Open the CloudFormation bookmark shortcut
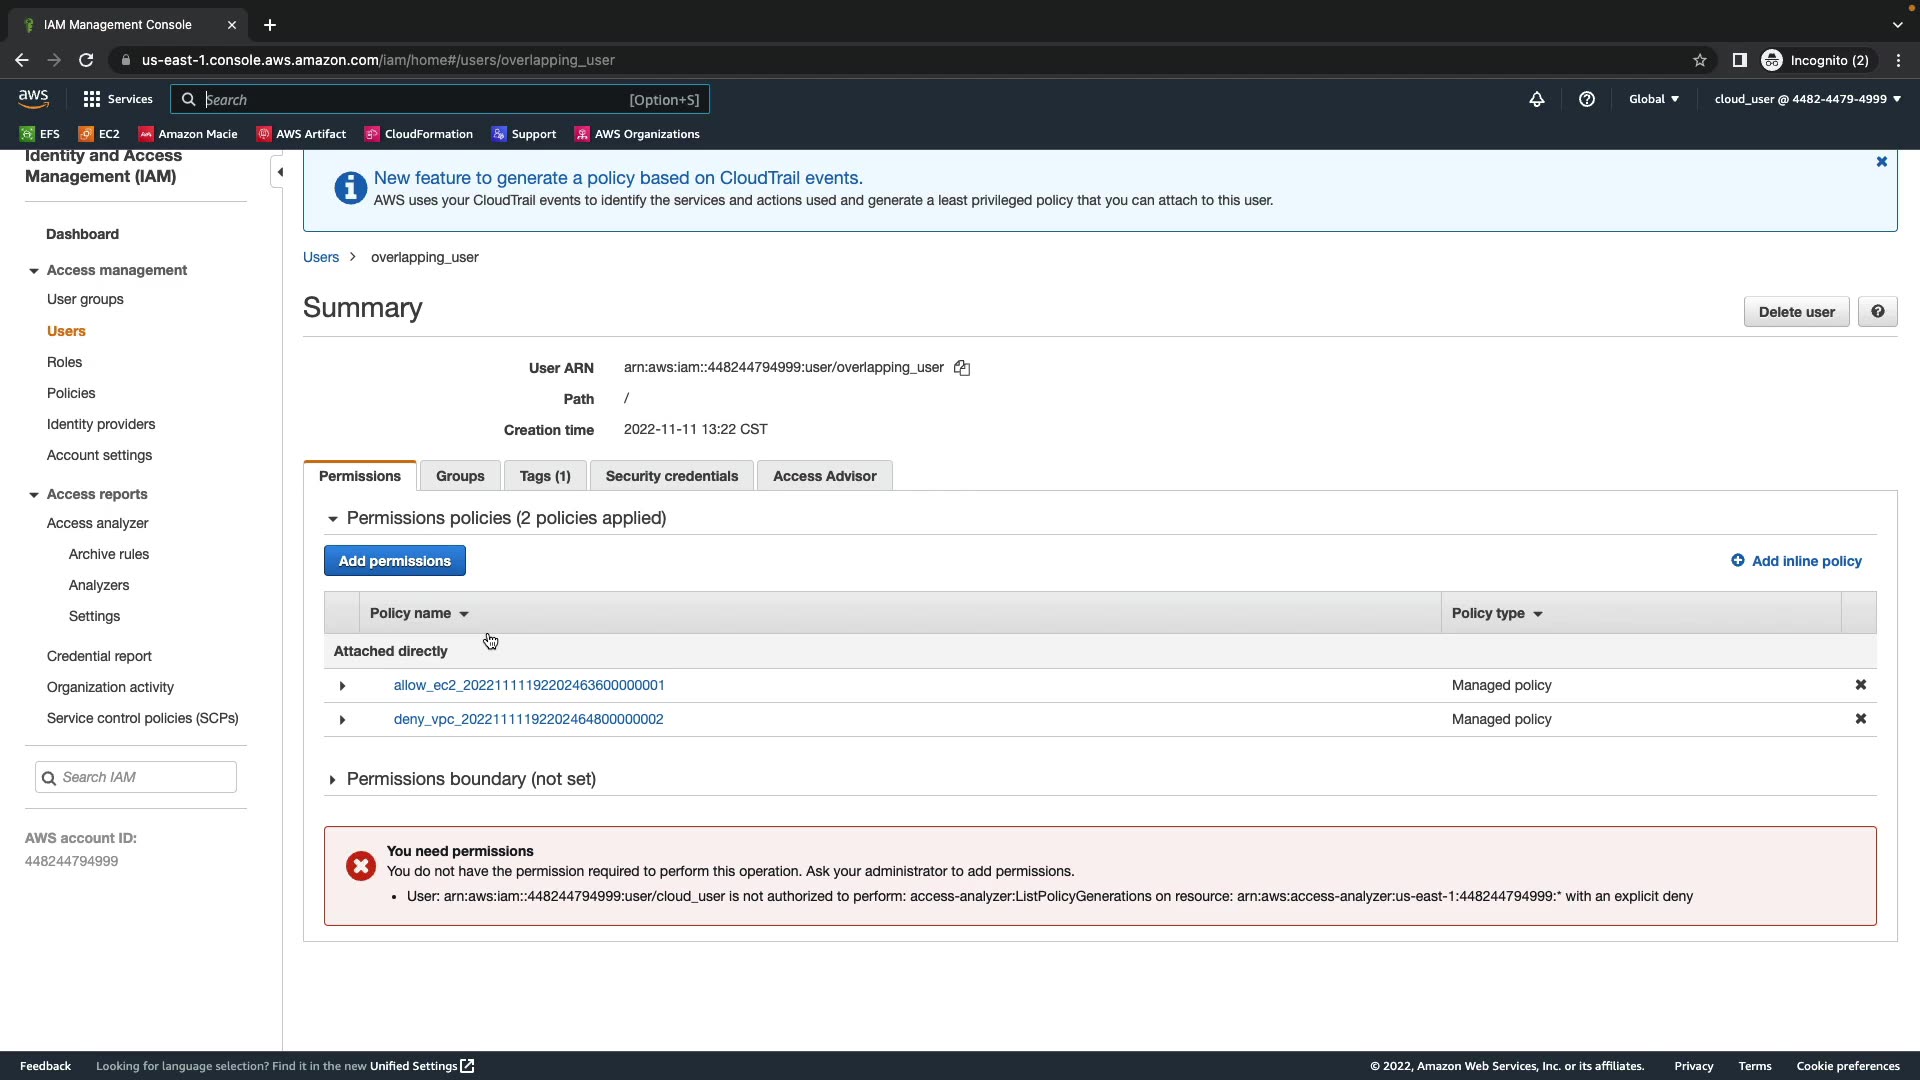Screen dimensions: 1920x1080 (419, 134)
